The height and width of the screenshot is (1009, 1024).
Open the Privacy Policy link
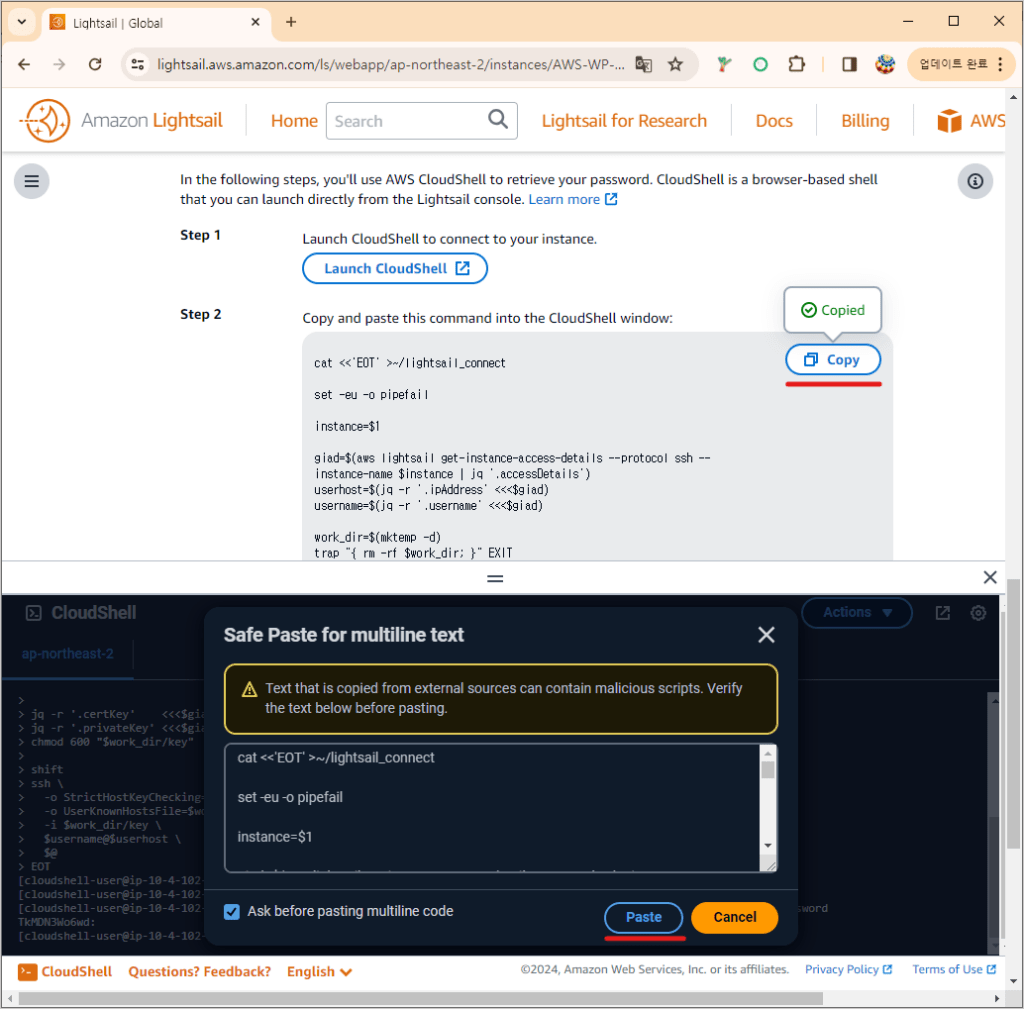[x=848, y=969]
